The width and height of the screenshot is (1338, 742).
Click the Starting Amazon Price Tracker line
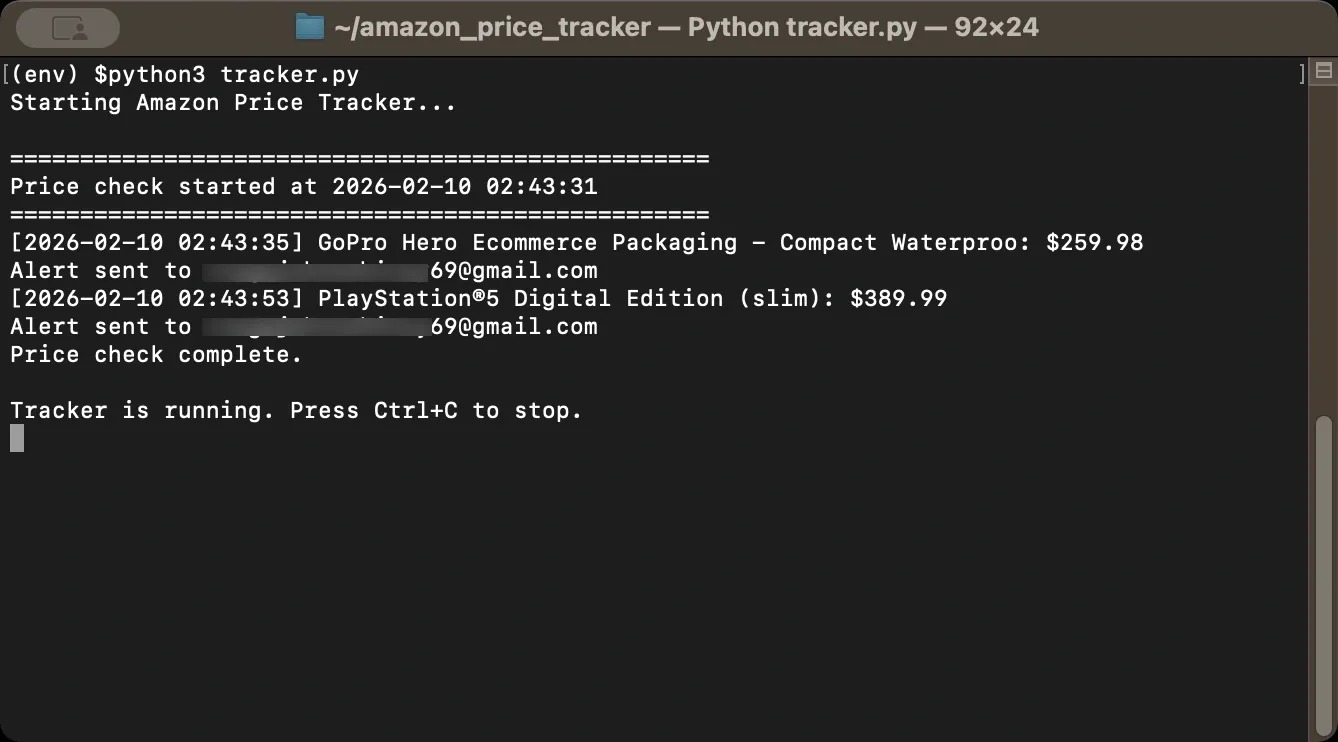pyautogui.click(x=232, y=102)
